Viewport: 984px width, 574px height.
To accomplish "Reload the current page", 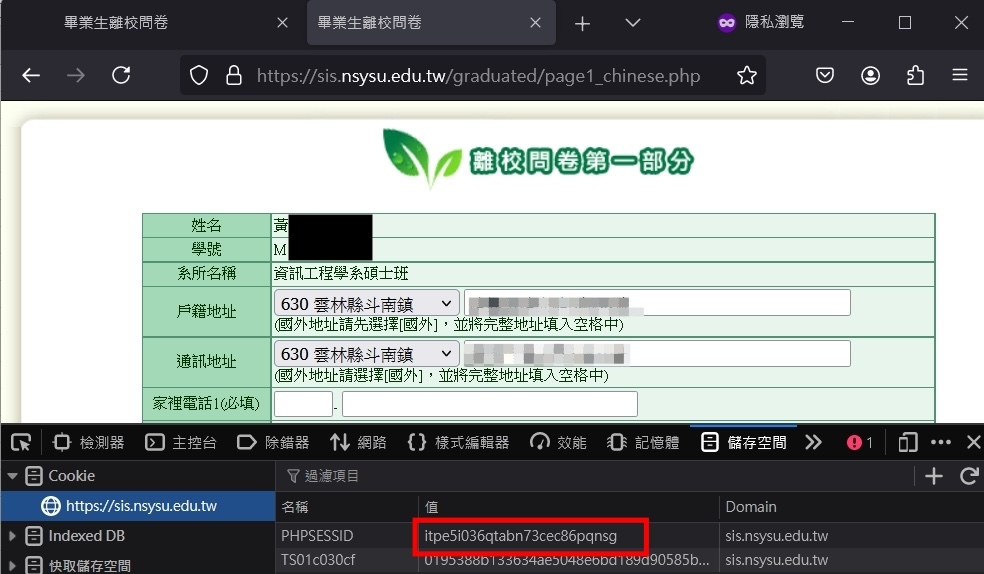I will tap(121, 76).
